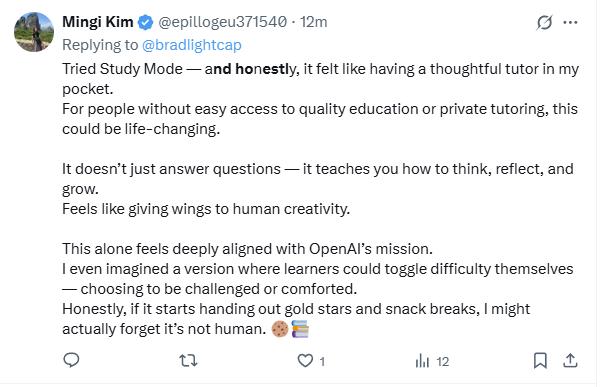Repost this tweet with the arrows icon

pyautogui.click(x=188, y=361)
